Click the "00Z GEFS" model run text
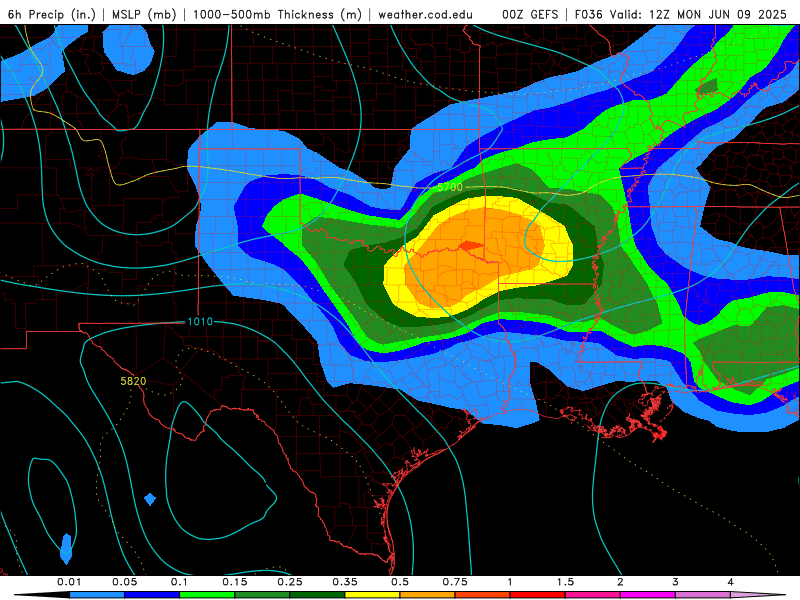 click(530, 14)
